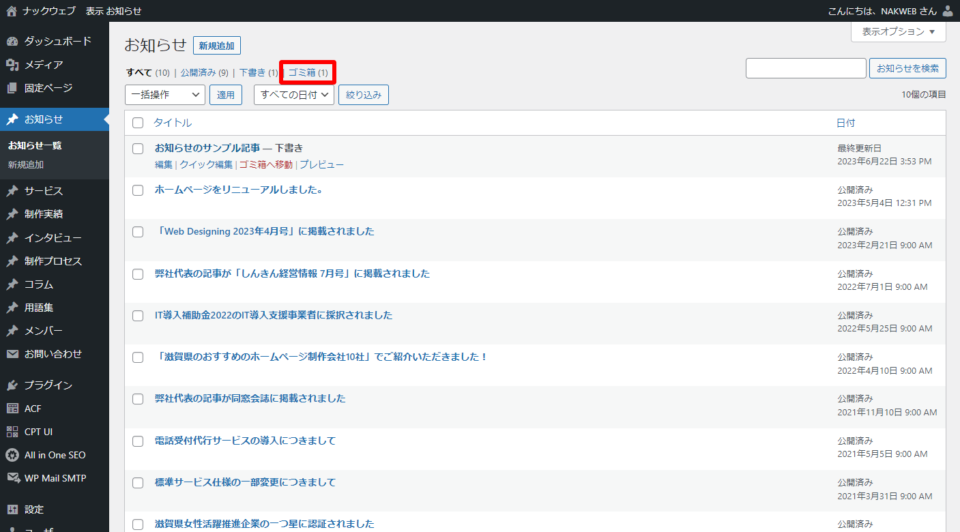This screenshot has width=960, height=532.
Task: Click プレビュー under the sample post
Action: tap(321, 165)
